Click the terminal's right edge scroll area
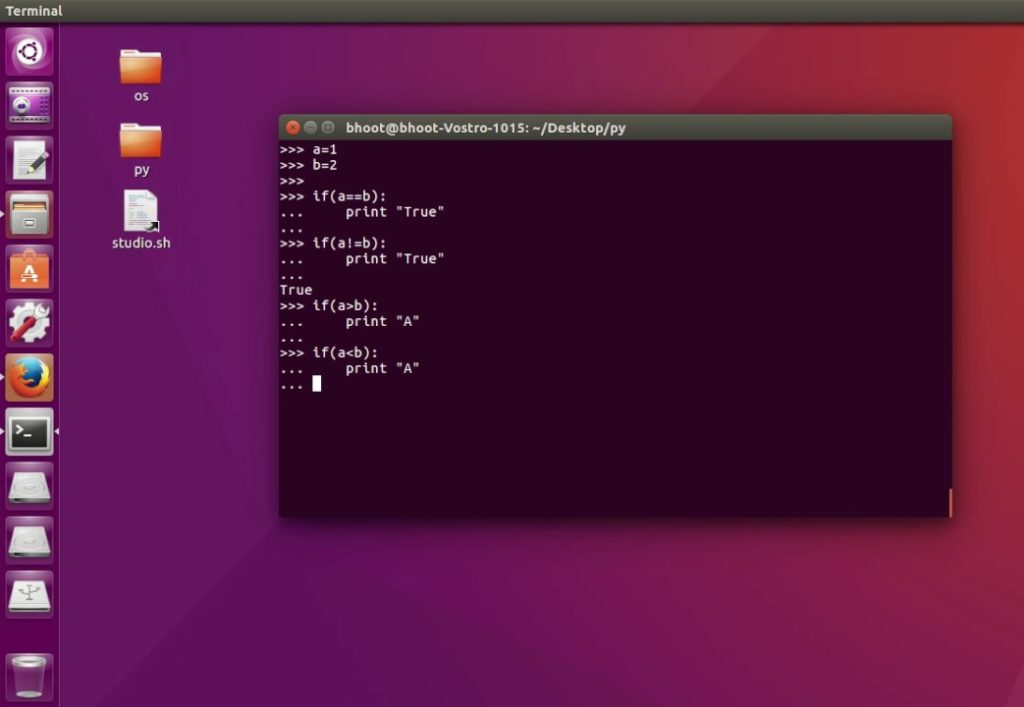This screenshot has width=1024, height=707. [x=948, y=400]
